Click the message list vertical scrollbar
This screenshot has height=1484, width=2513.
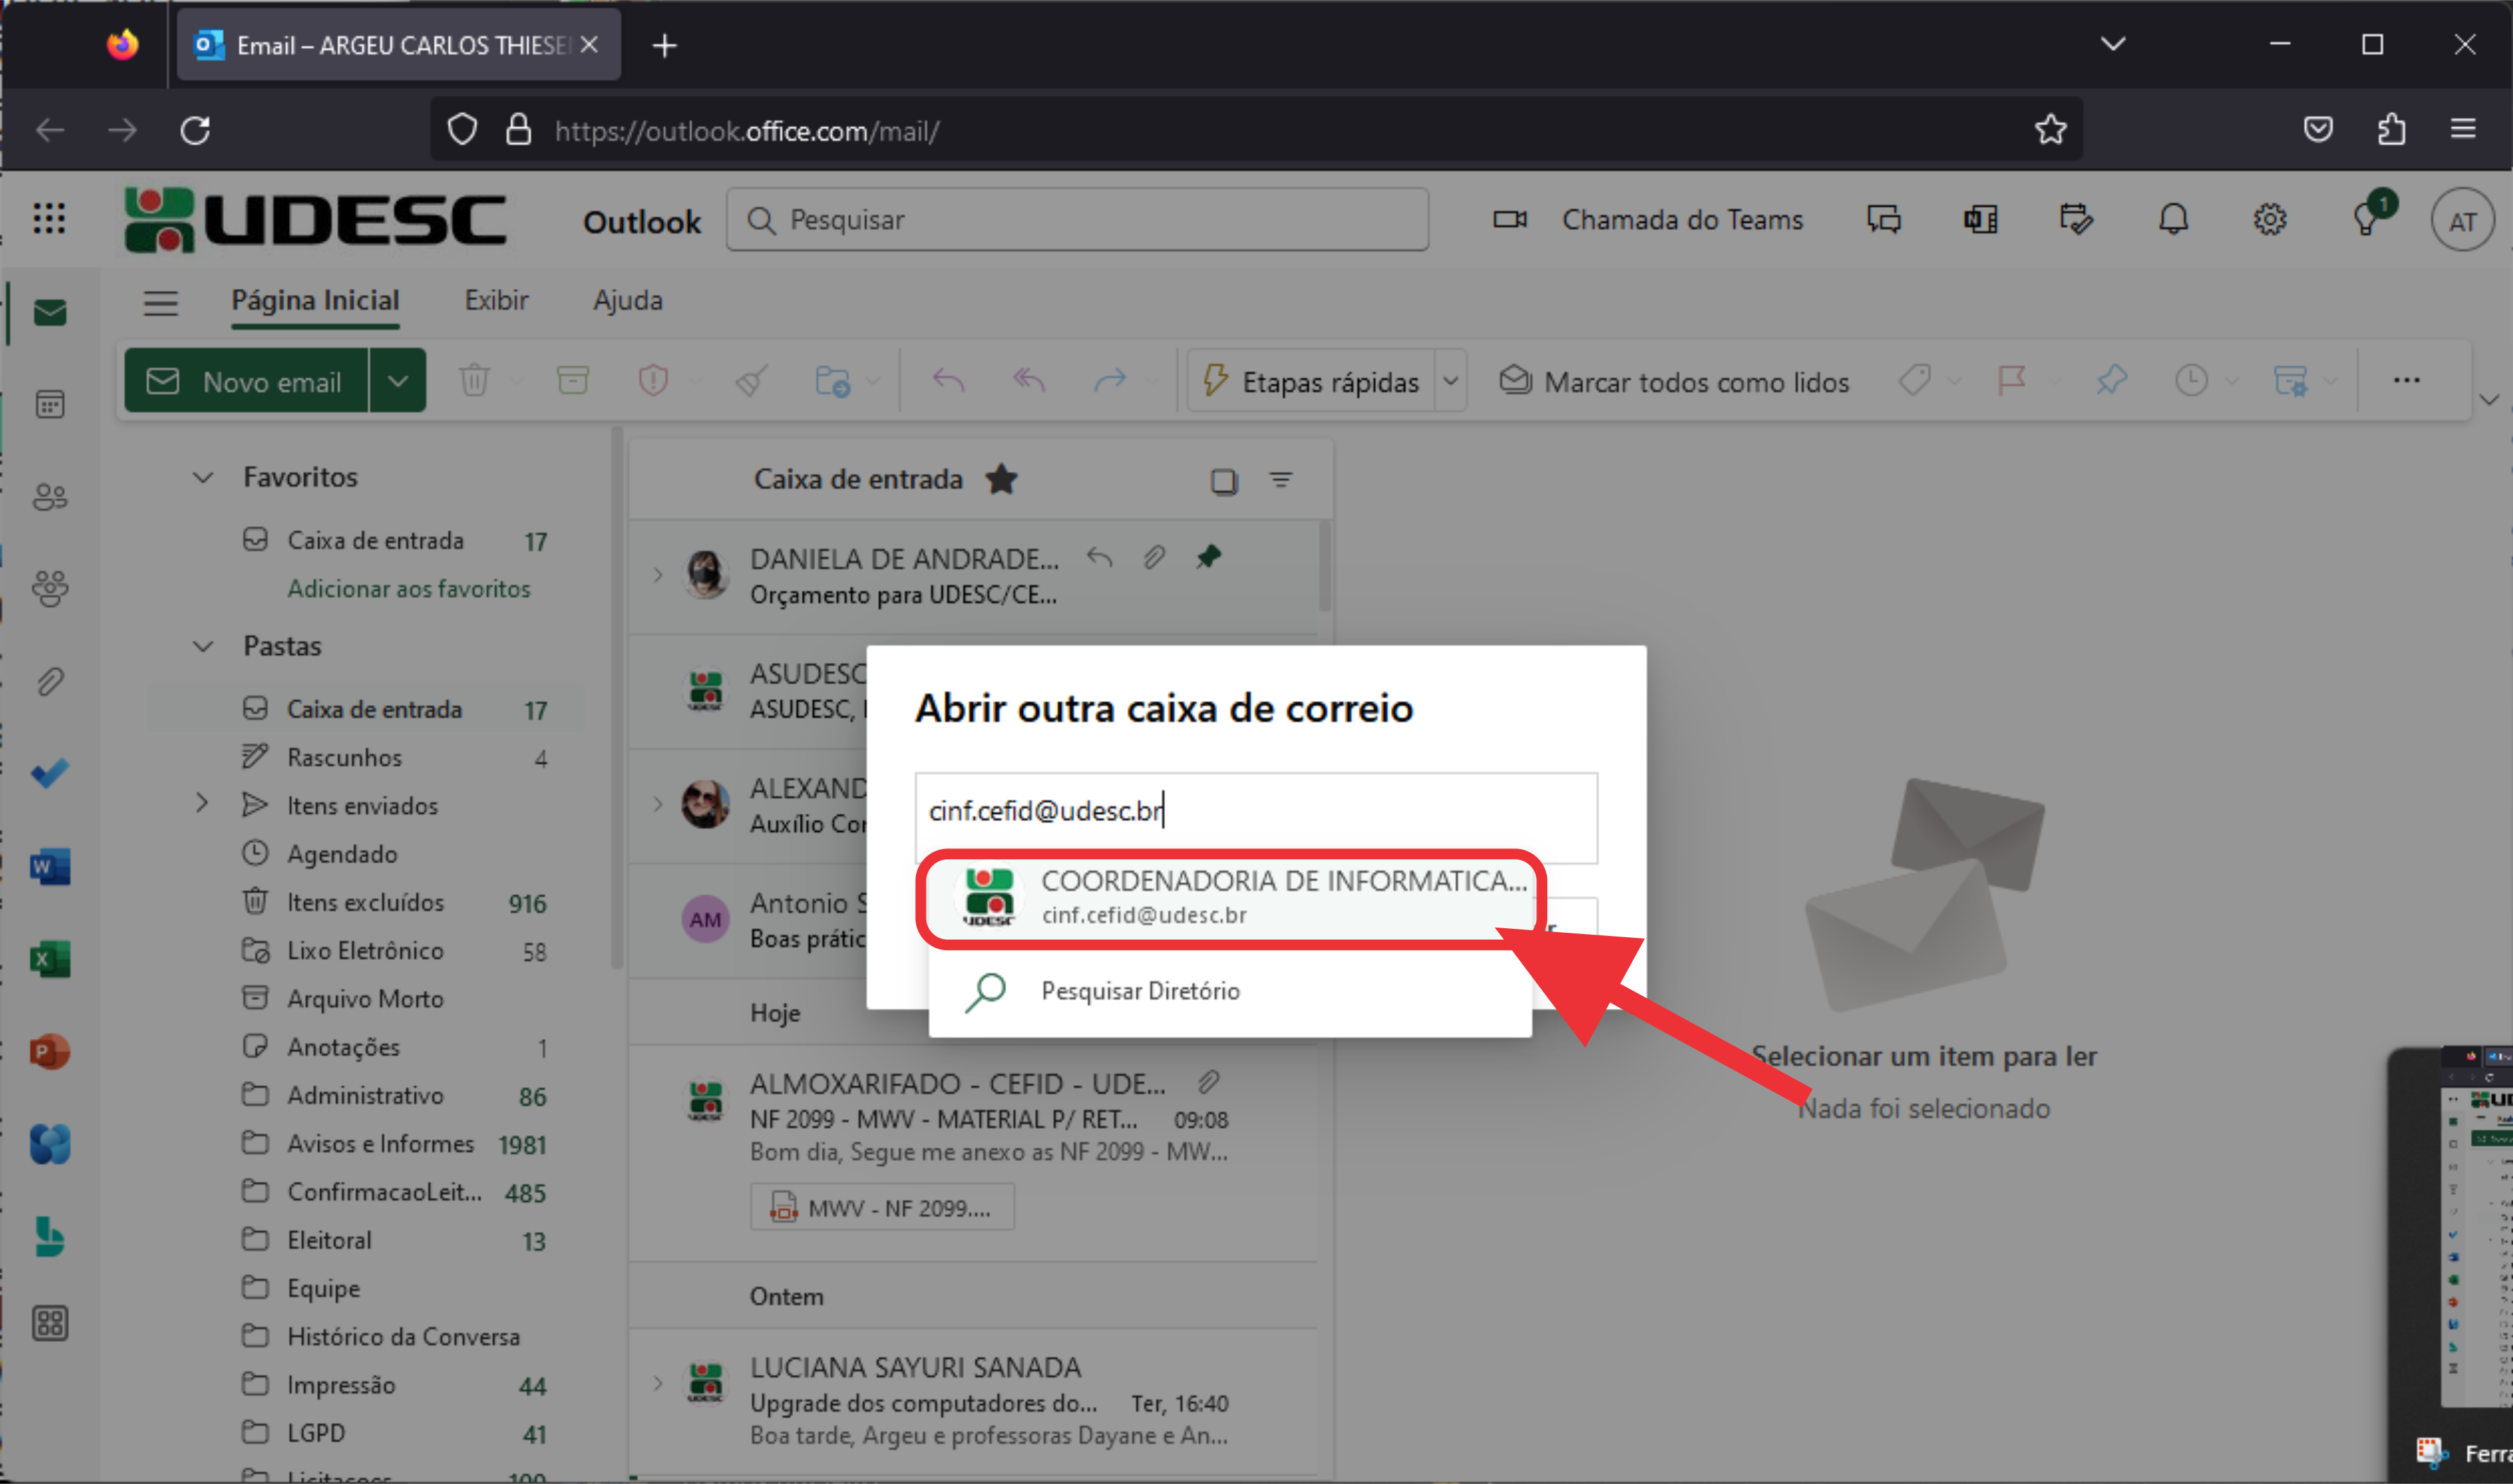[1324, 565]
